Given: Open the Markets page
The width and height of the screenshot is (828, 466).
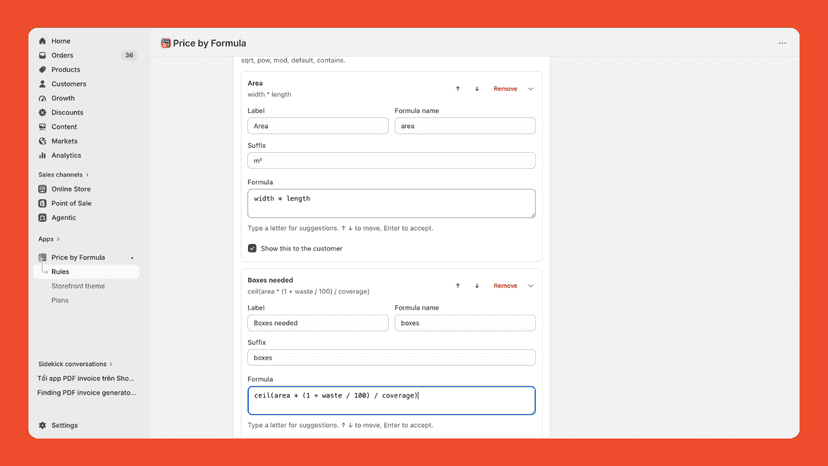Looking at the screenshot, I should point(64,141).
